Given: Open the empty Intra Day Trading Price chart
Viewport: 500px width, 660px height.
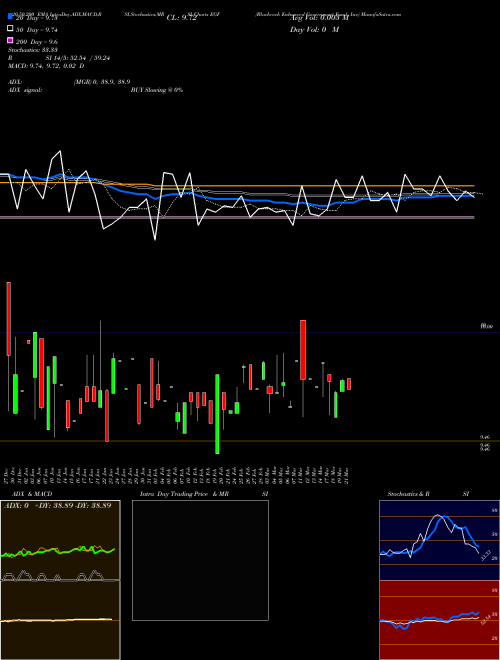Looking at the screenshot, I should point(200,560).
